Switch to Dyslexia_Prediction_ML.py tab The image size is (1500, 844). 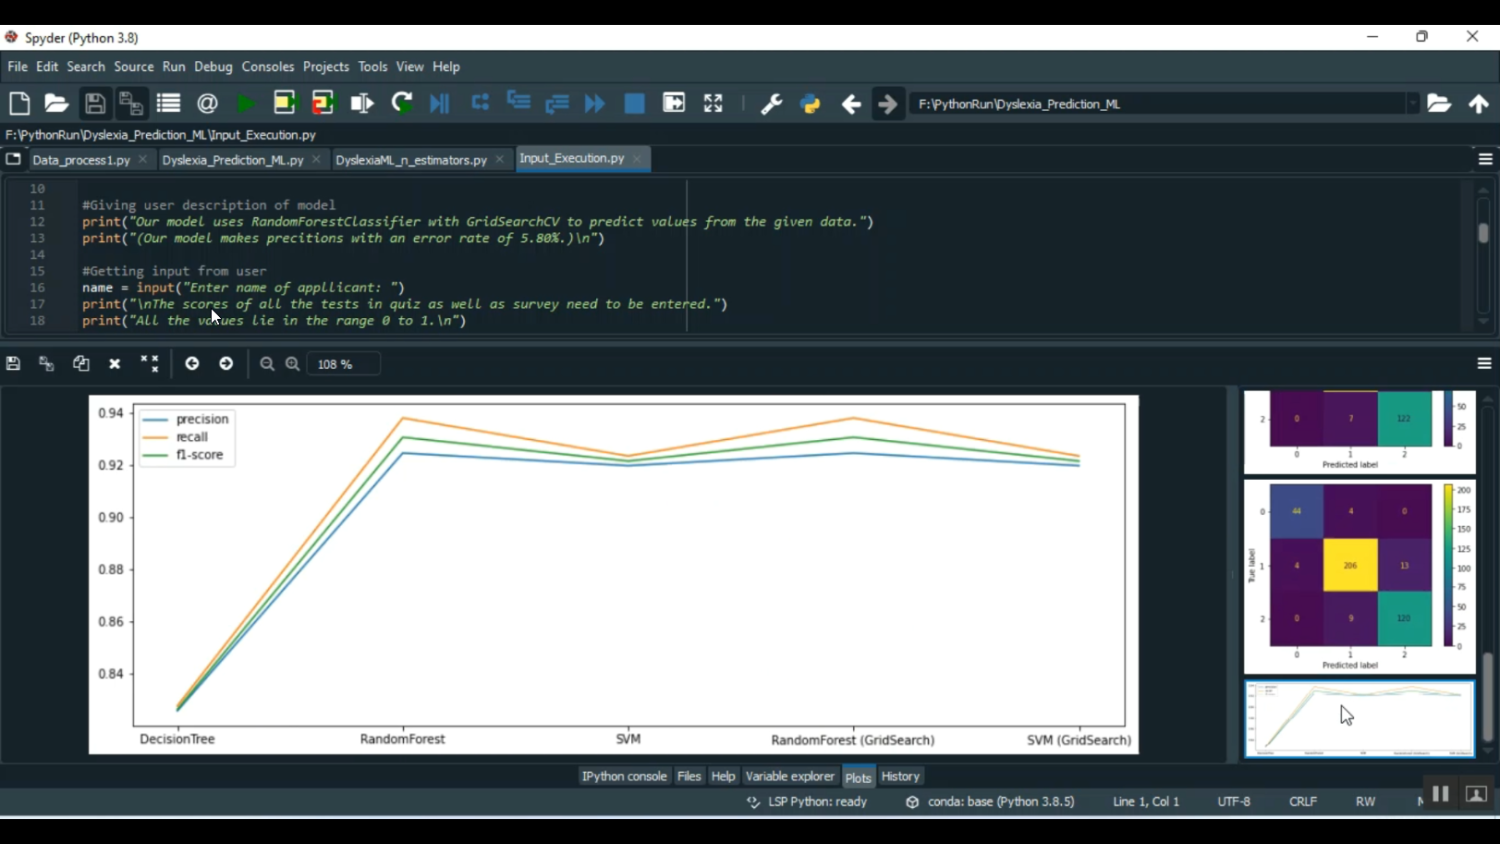232,160
